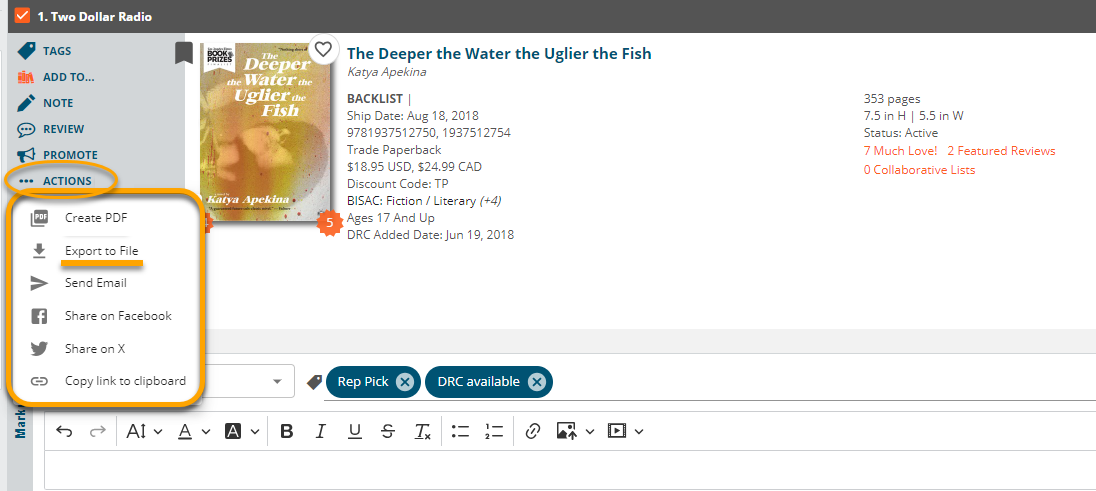Open the 7 Much Love! link
The width and height of the screenshot is (1096, 491).
[x=900, y=151]
